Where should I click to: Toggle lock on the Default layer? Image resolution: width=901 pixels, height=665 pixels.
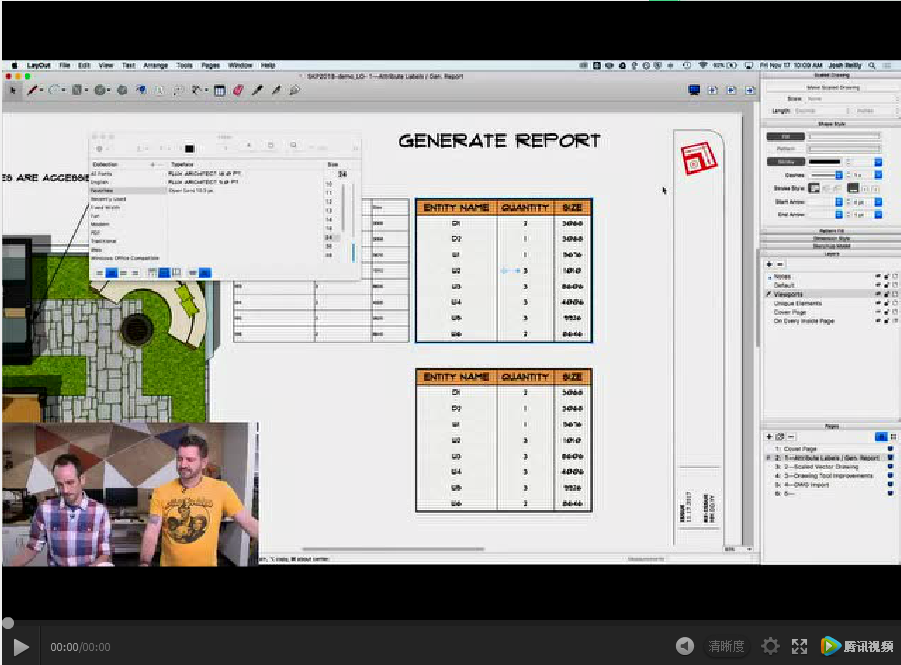[x=884, y=285]
